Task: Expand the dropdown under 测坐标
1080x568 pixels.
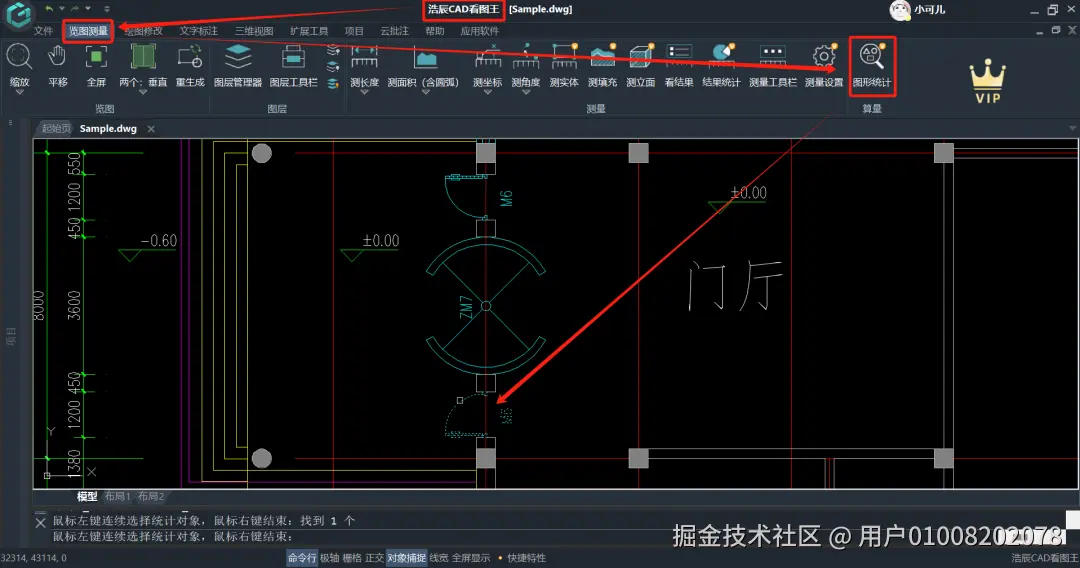Action: (x=488, y=92)
